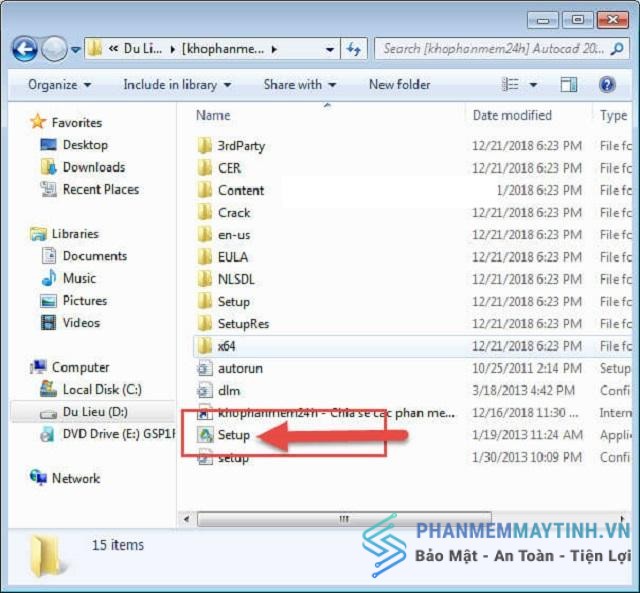Click the 1/19/2013 11:24 AM date cell
Viewport: 640px width, 593px height.
[527, 435]
